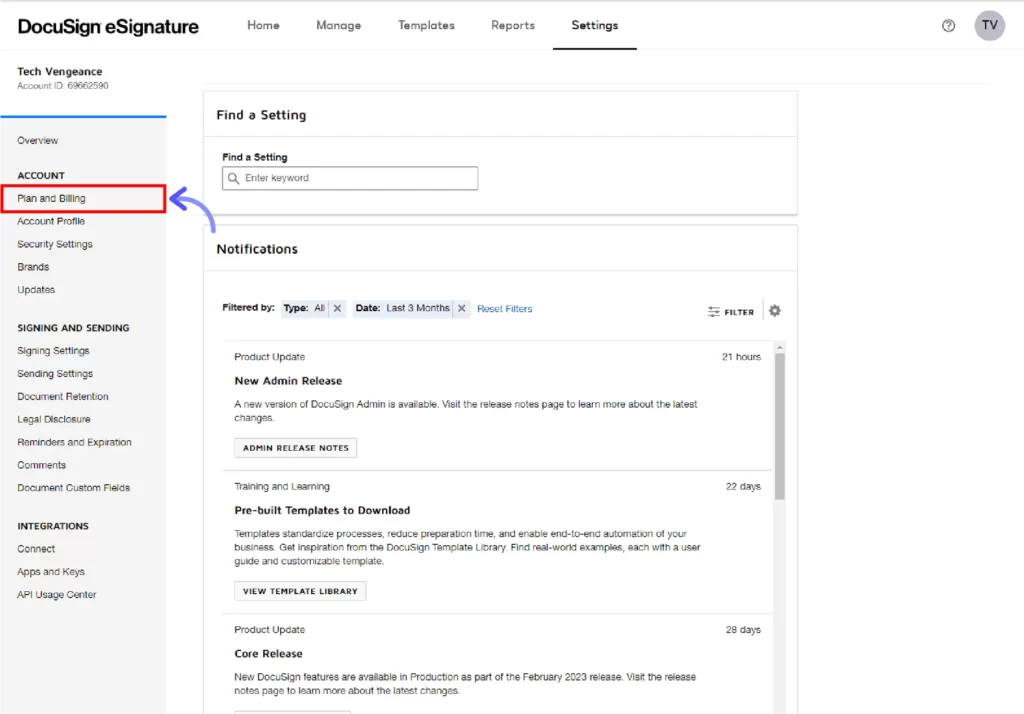
Task: Remove the Date: Last 3 Months filter
Action: [x=461, y=308]
